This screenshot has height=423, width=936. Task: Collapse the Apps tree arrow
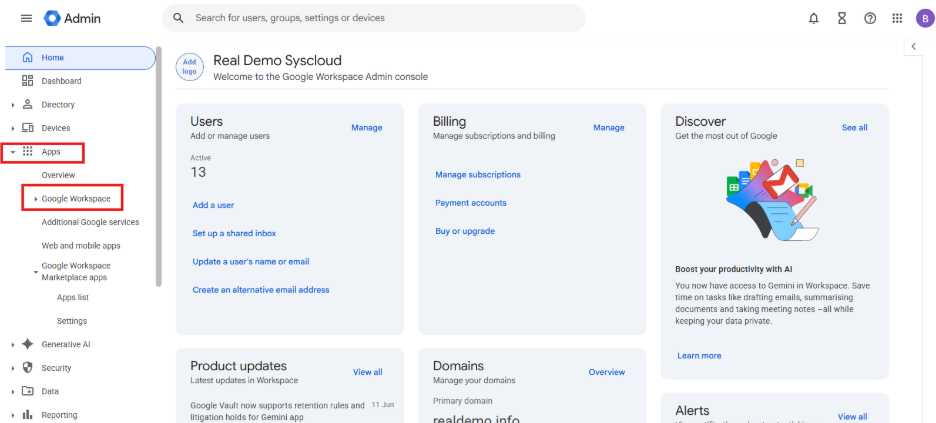pos(13,152)
